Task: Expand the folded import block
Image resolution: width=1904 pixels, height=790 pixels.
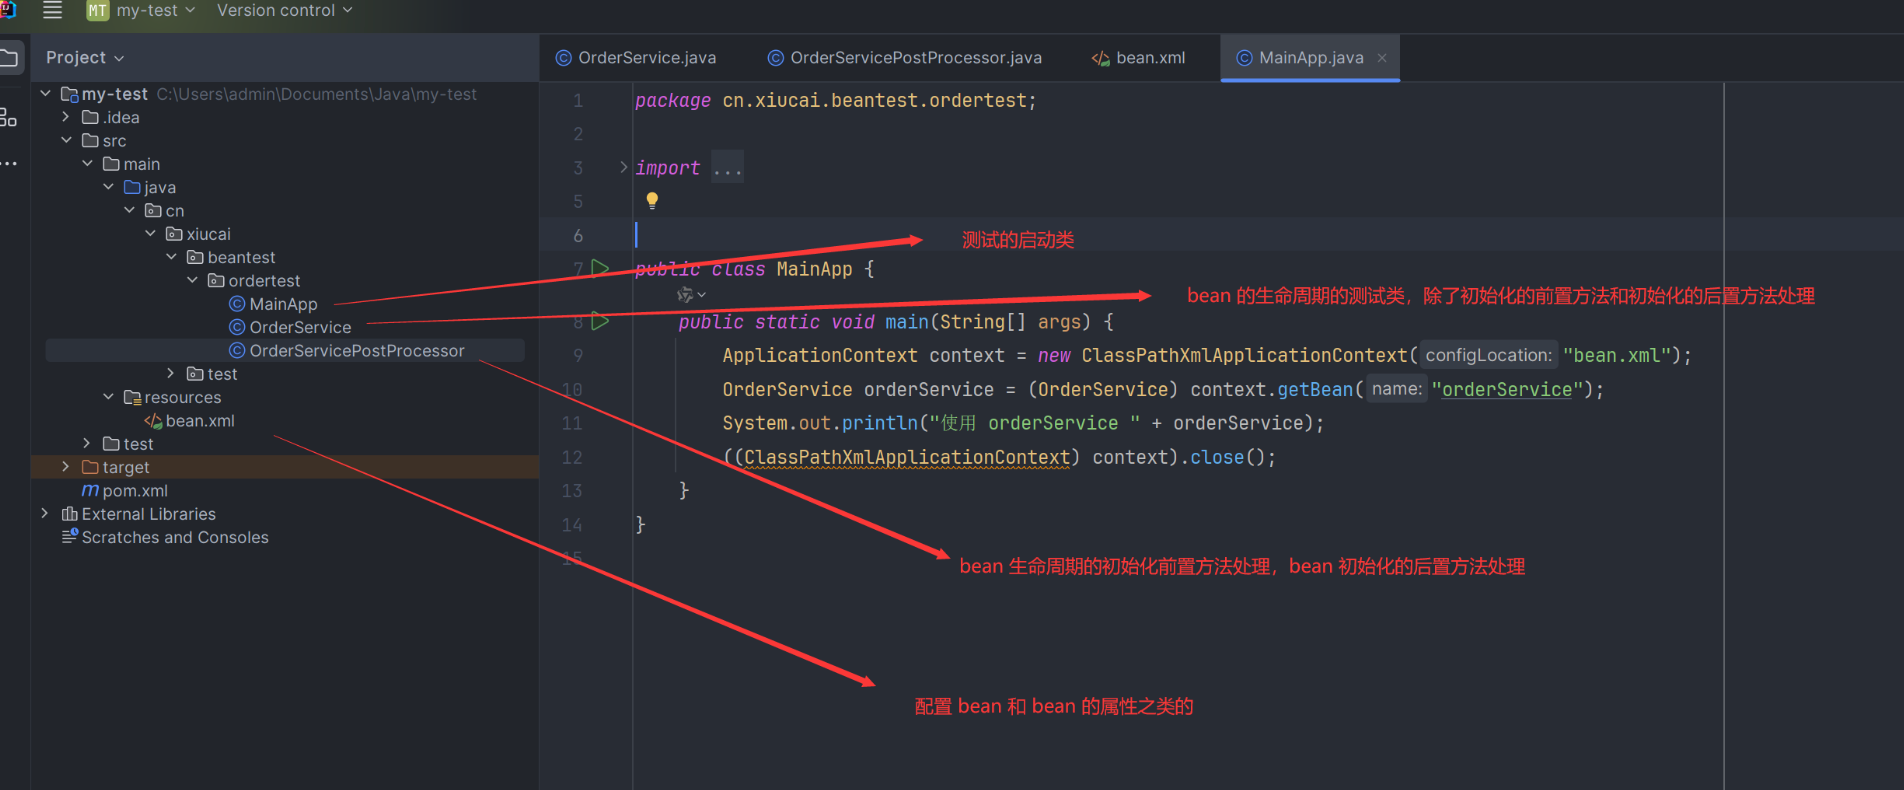Action: click(x=624, y=167)
